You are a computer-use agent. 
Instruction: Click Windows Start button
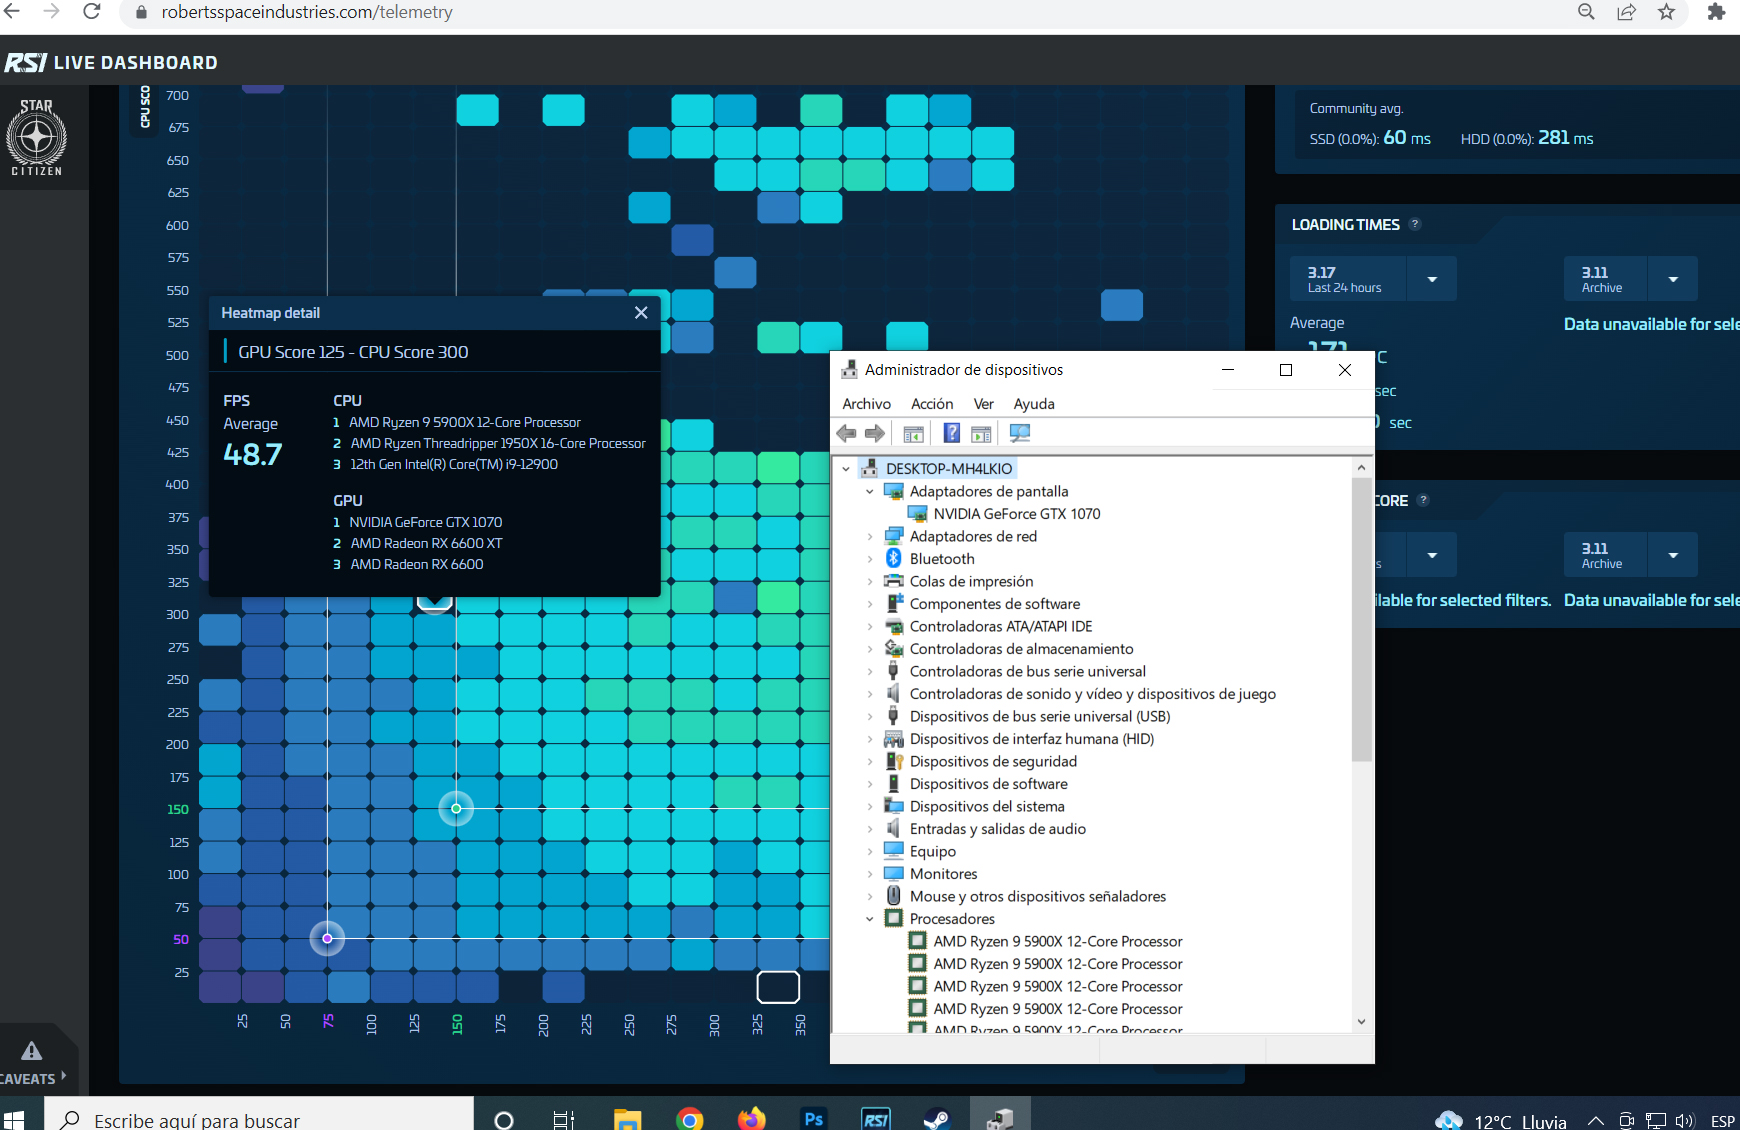pos(14,1120)
